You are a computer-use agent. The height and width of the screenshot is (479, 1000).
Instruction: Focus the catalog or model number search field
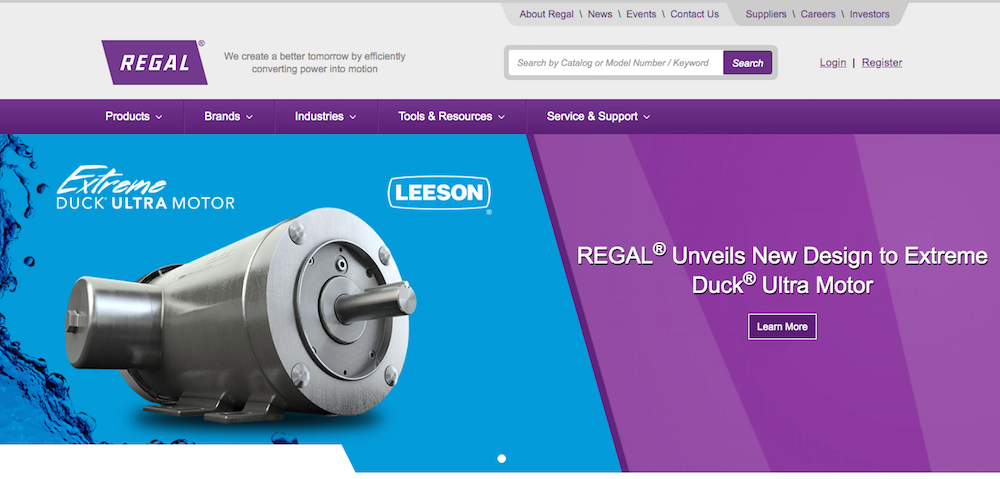615,63
